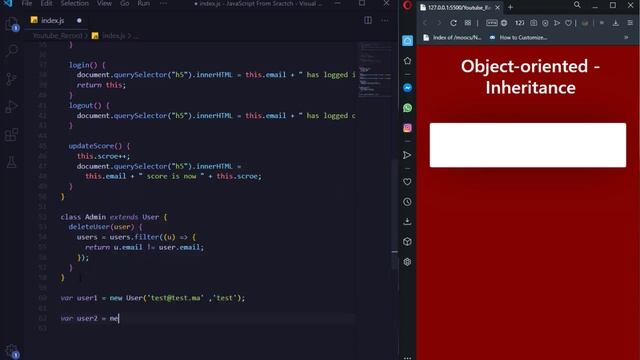Open Downloads in Opera sidebar

pyautogui.click(x=407, y=222)
